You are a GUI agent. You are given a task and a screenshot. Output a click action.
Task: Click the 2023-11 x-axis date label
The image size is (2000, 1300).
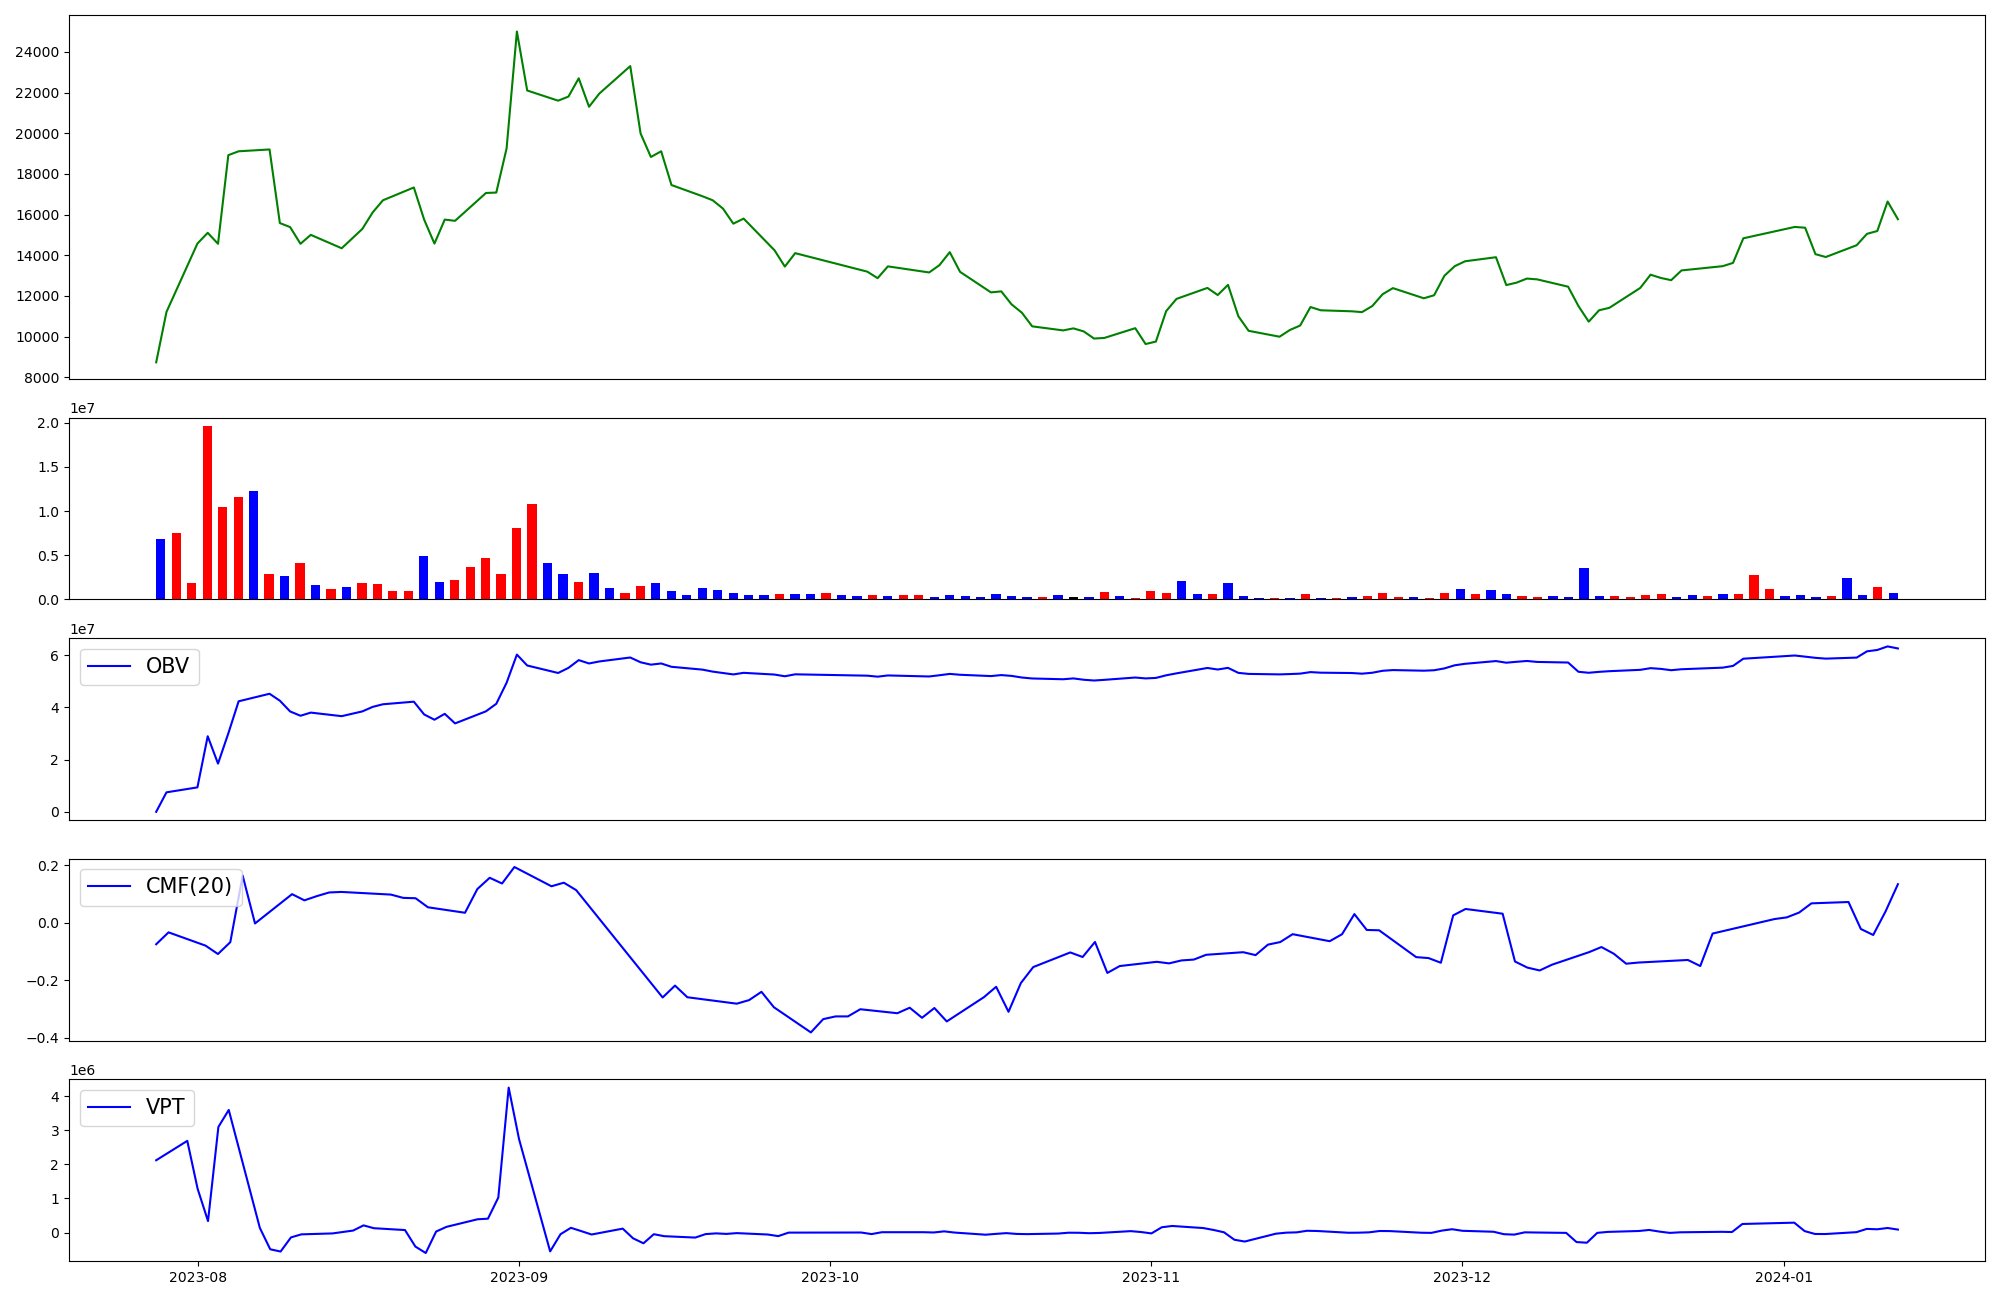click(1152, 1277)
